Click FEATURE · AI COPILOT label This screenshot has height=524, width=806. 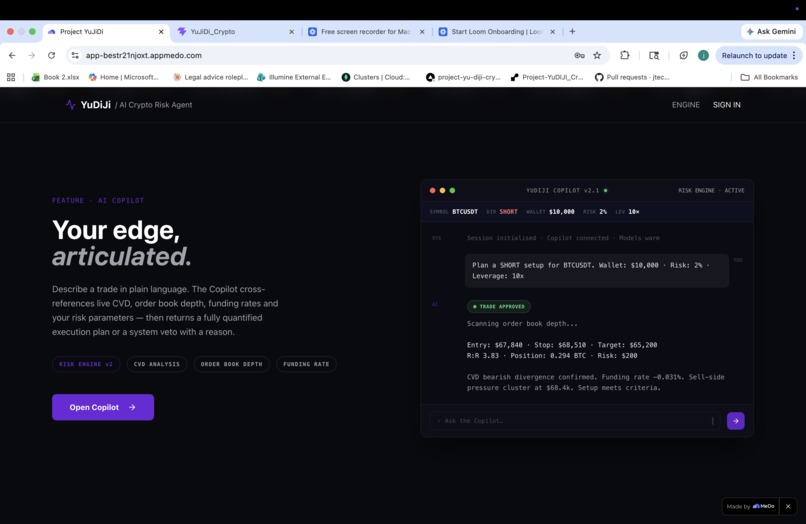tap(98, 201)
